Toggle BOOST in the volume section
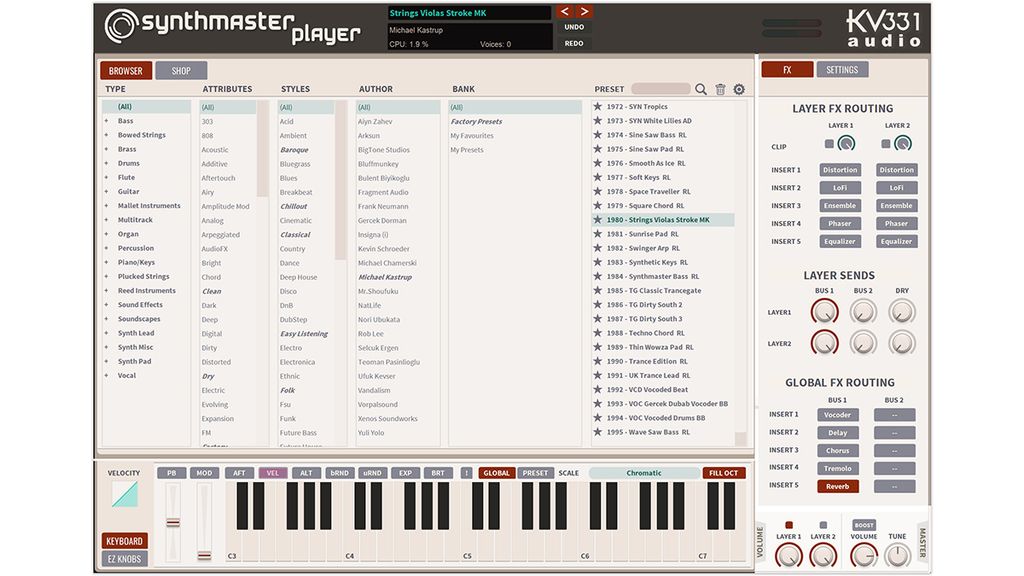The width and height of the screenshot is (1024, 576). (864, 527)
